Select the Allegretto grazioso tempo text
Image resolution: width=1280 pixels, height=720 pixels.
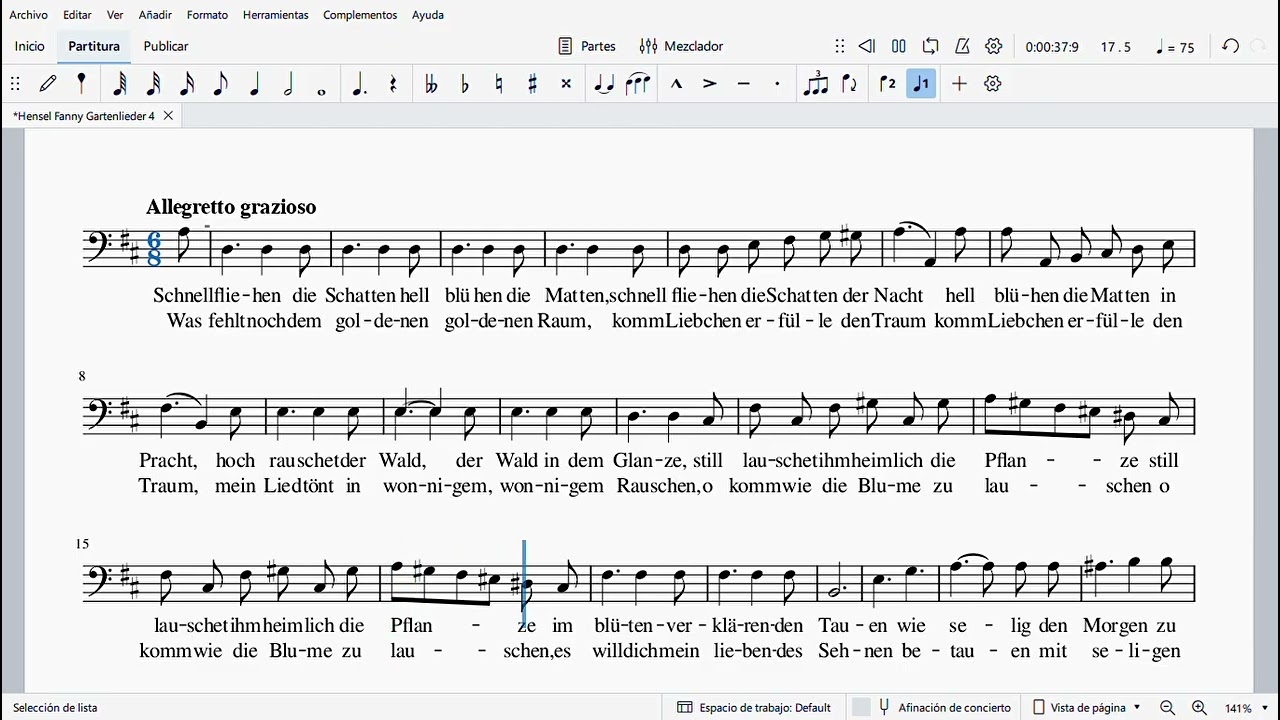point(231,207)
